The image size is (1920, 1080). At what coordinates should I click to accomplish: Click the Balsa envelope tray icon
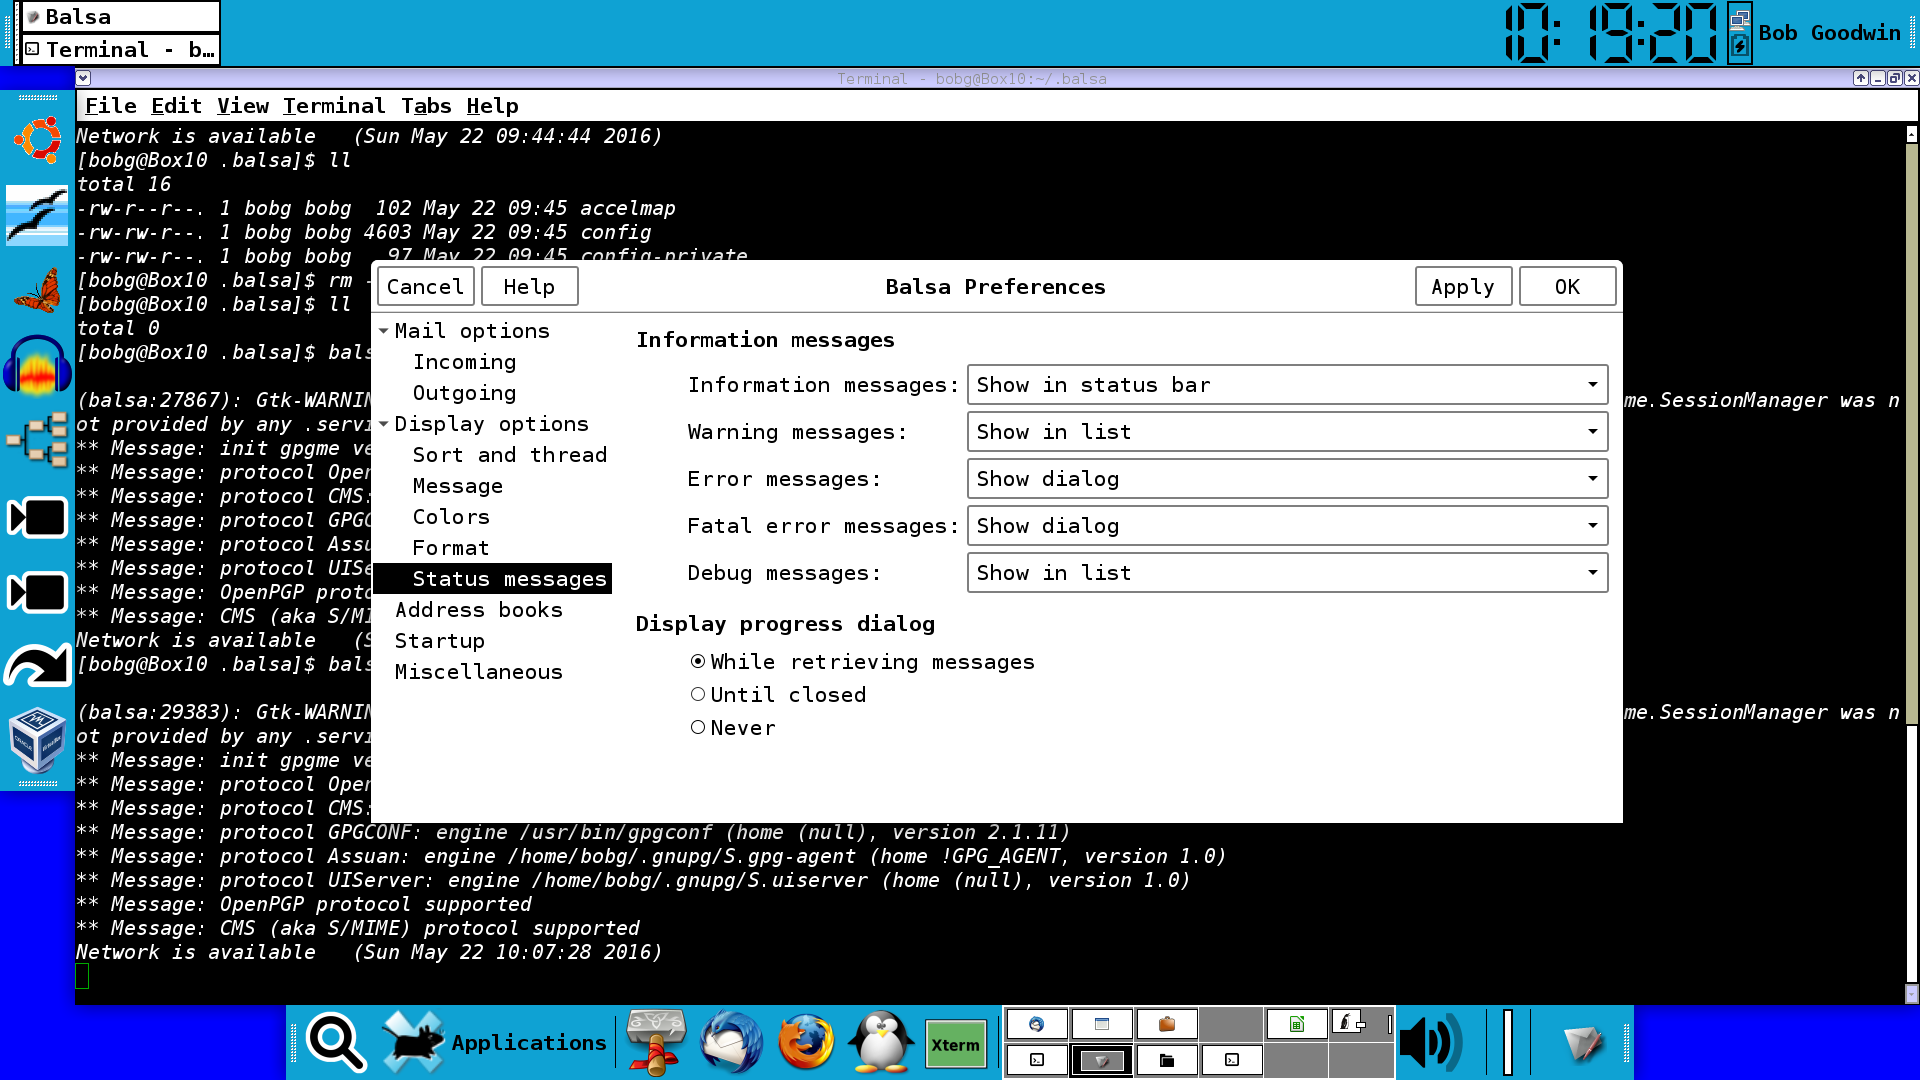tap(1583, 1043)
